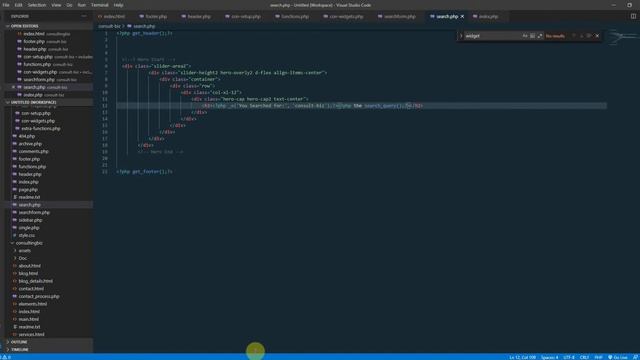Viewport: 640px width, 360px height.
Task: Open Explorer more actions ellipsis
Action: click(84, 16)
